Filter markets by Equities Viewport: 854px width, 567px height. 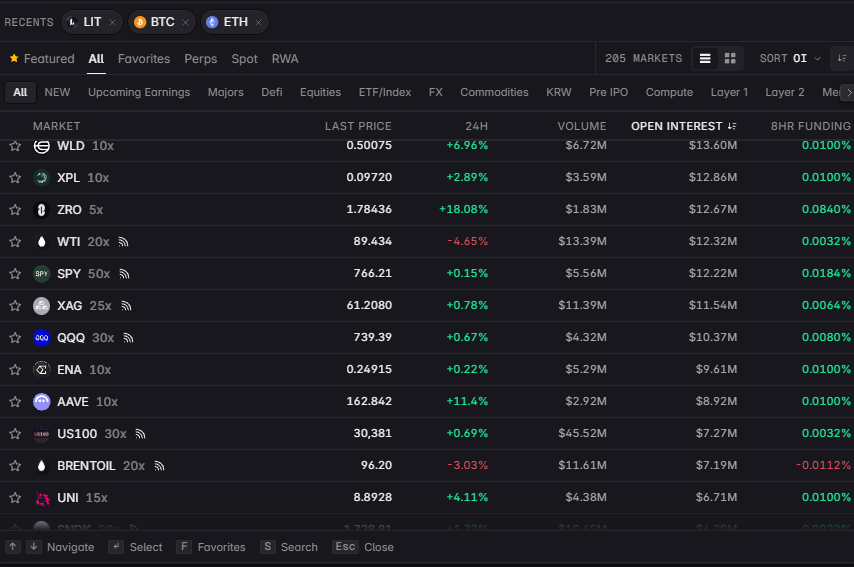point(320,93)
